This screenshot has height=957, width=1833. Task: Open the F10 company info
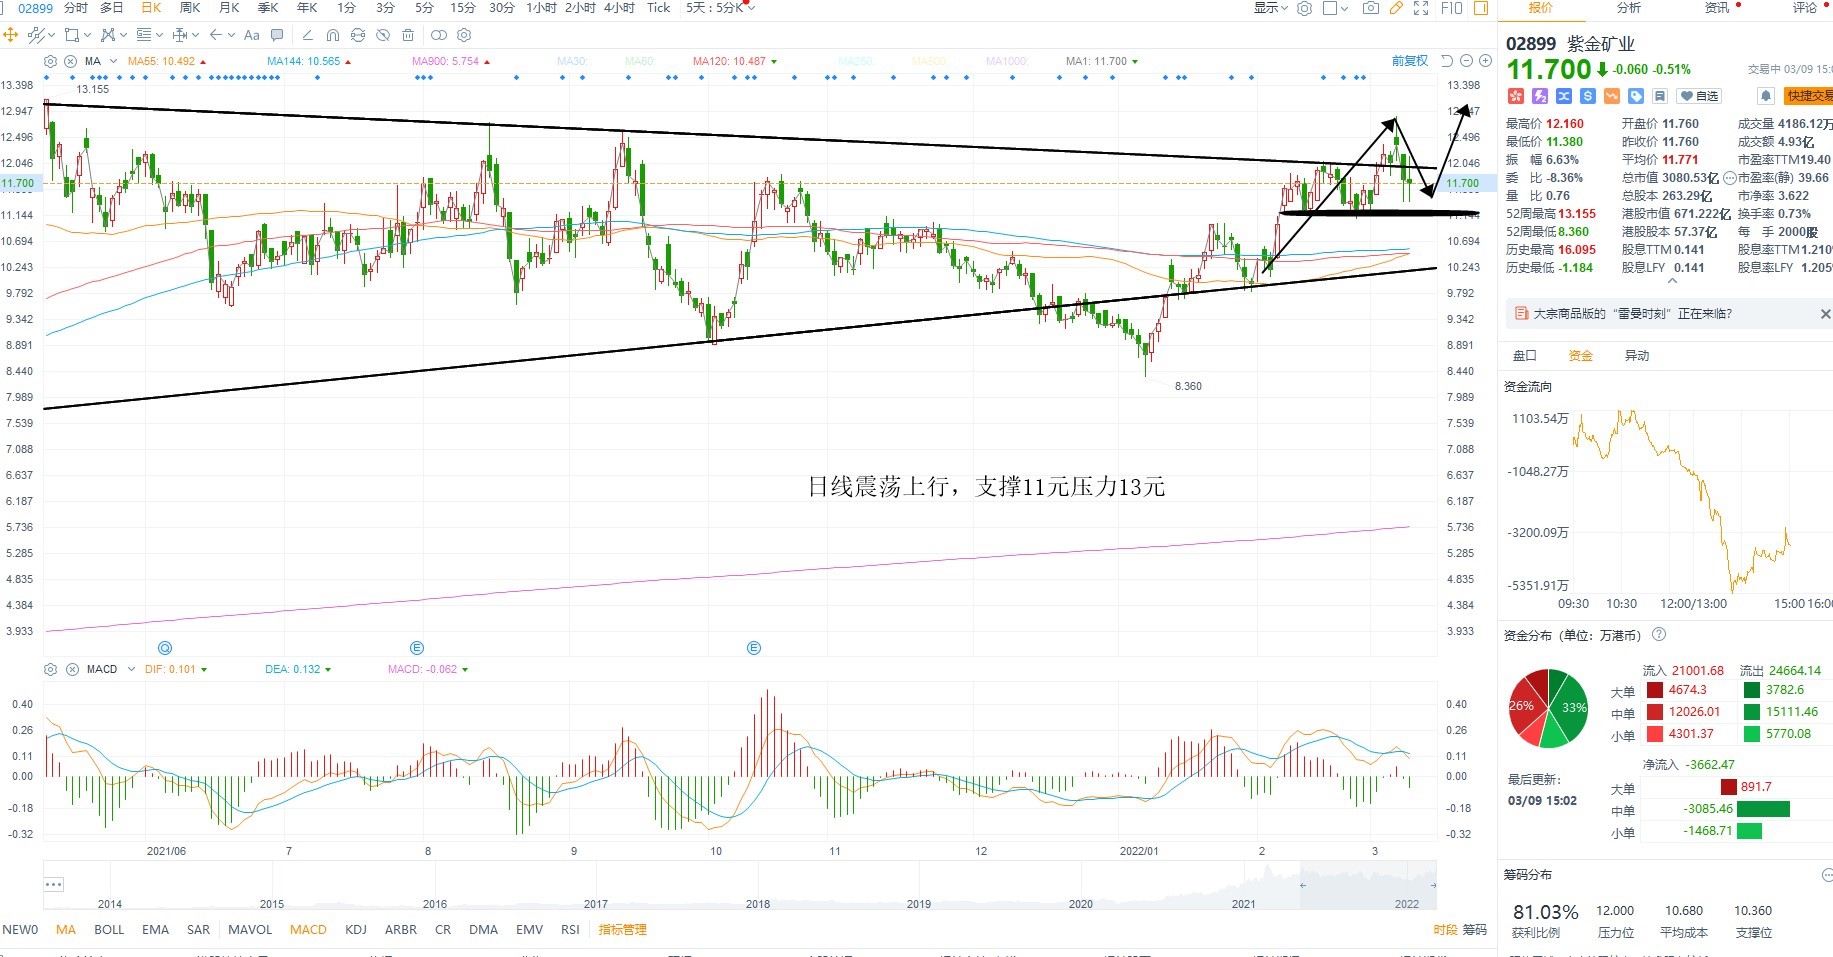coord(1452,8)
